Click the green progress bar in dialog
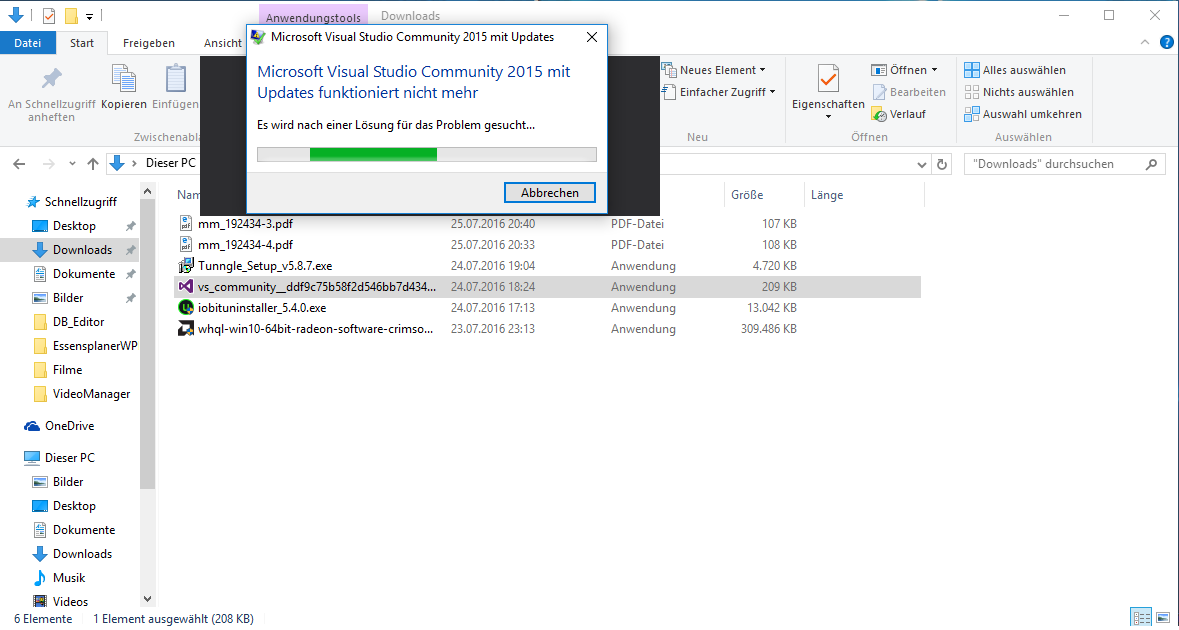The width and height of the screenshot is (1179, 630). tap(374, 154)
